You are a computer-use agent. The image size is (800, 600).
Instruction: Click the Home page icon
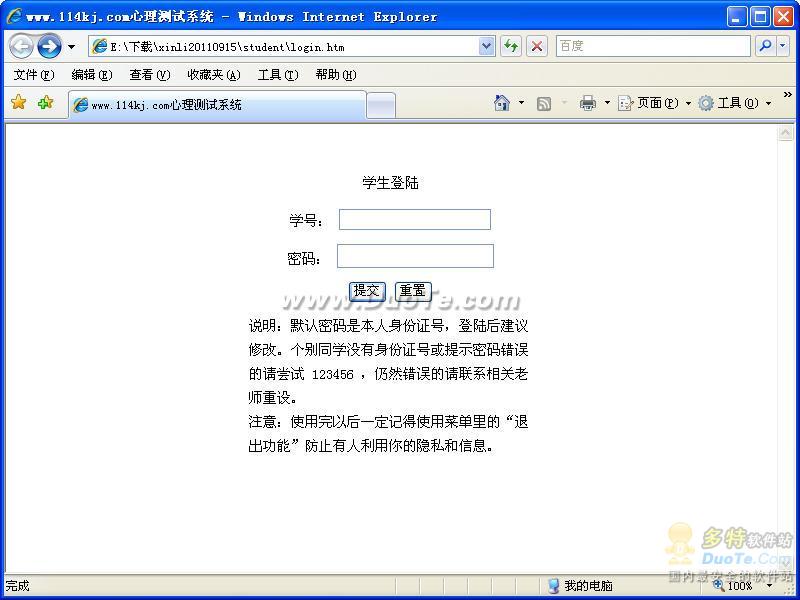[502, 103]
